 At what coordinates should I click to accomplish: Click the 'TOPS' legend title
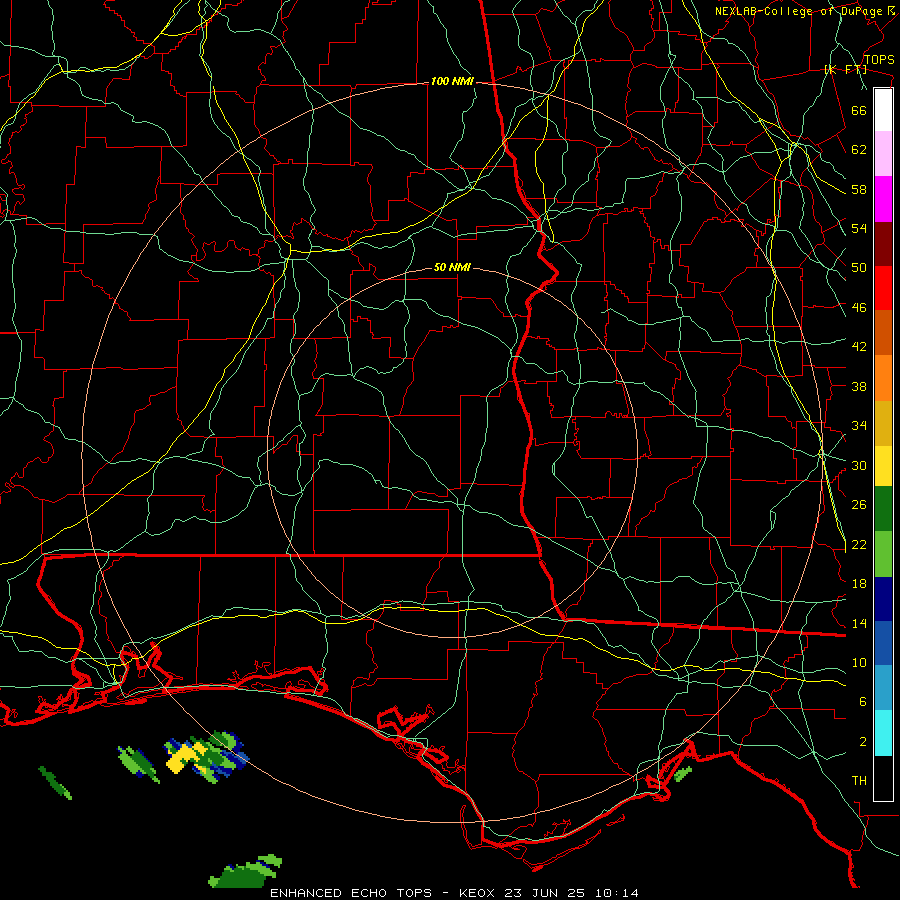click(879, 59)
